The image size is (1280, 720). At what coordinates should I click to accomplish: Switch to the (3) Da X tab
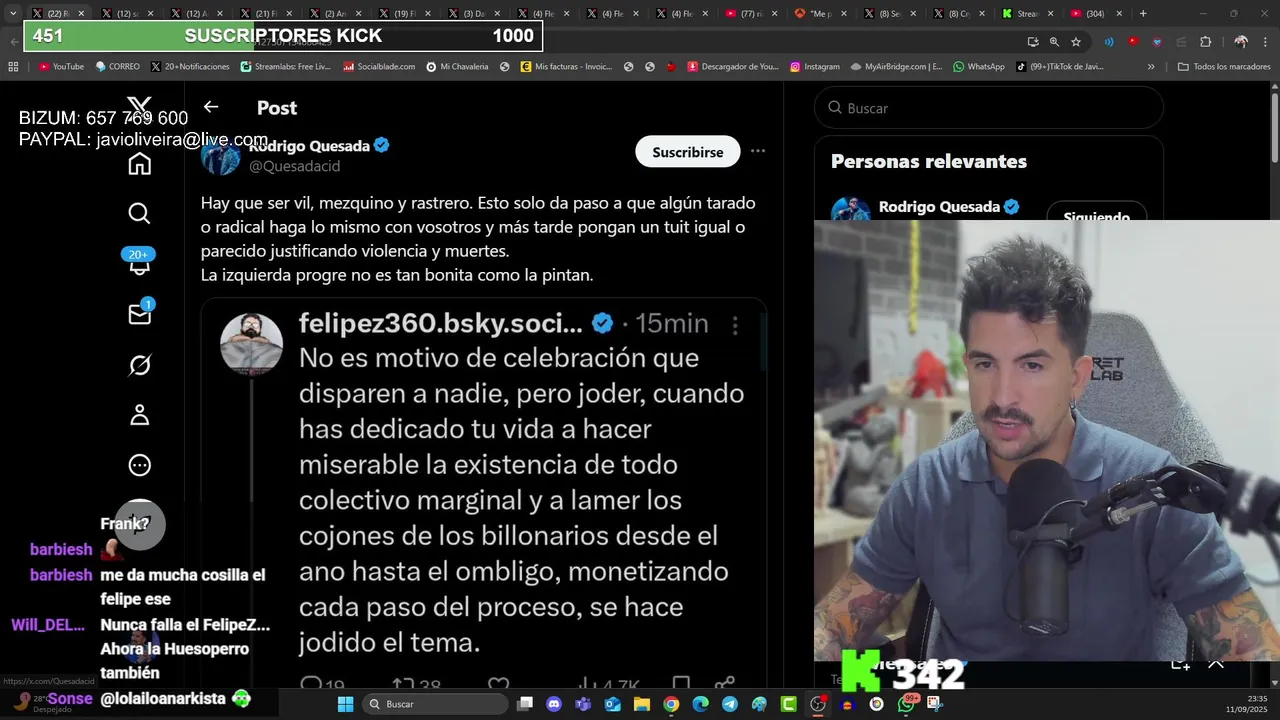point(474,14)
